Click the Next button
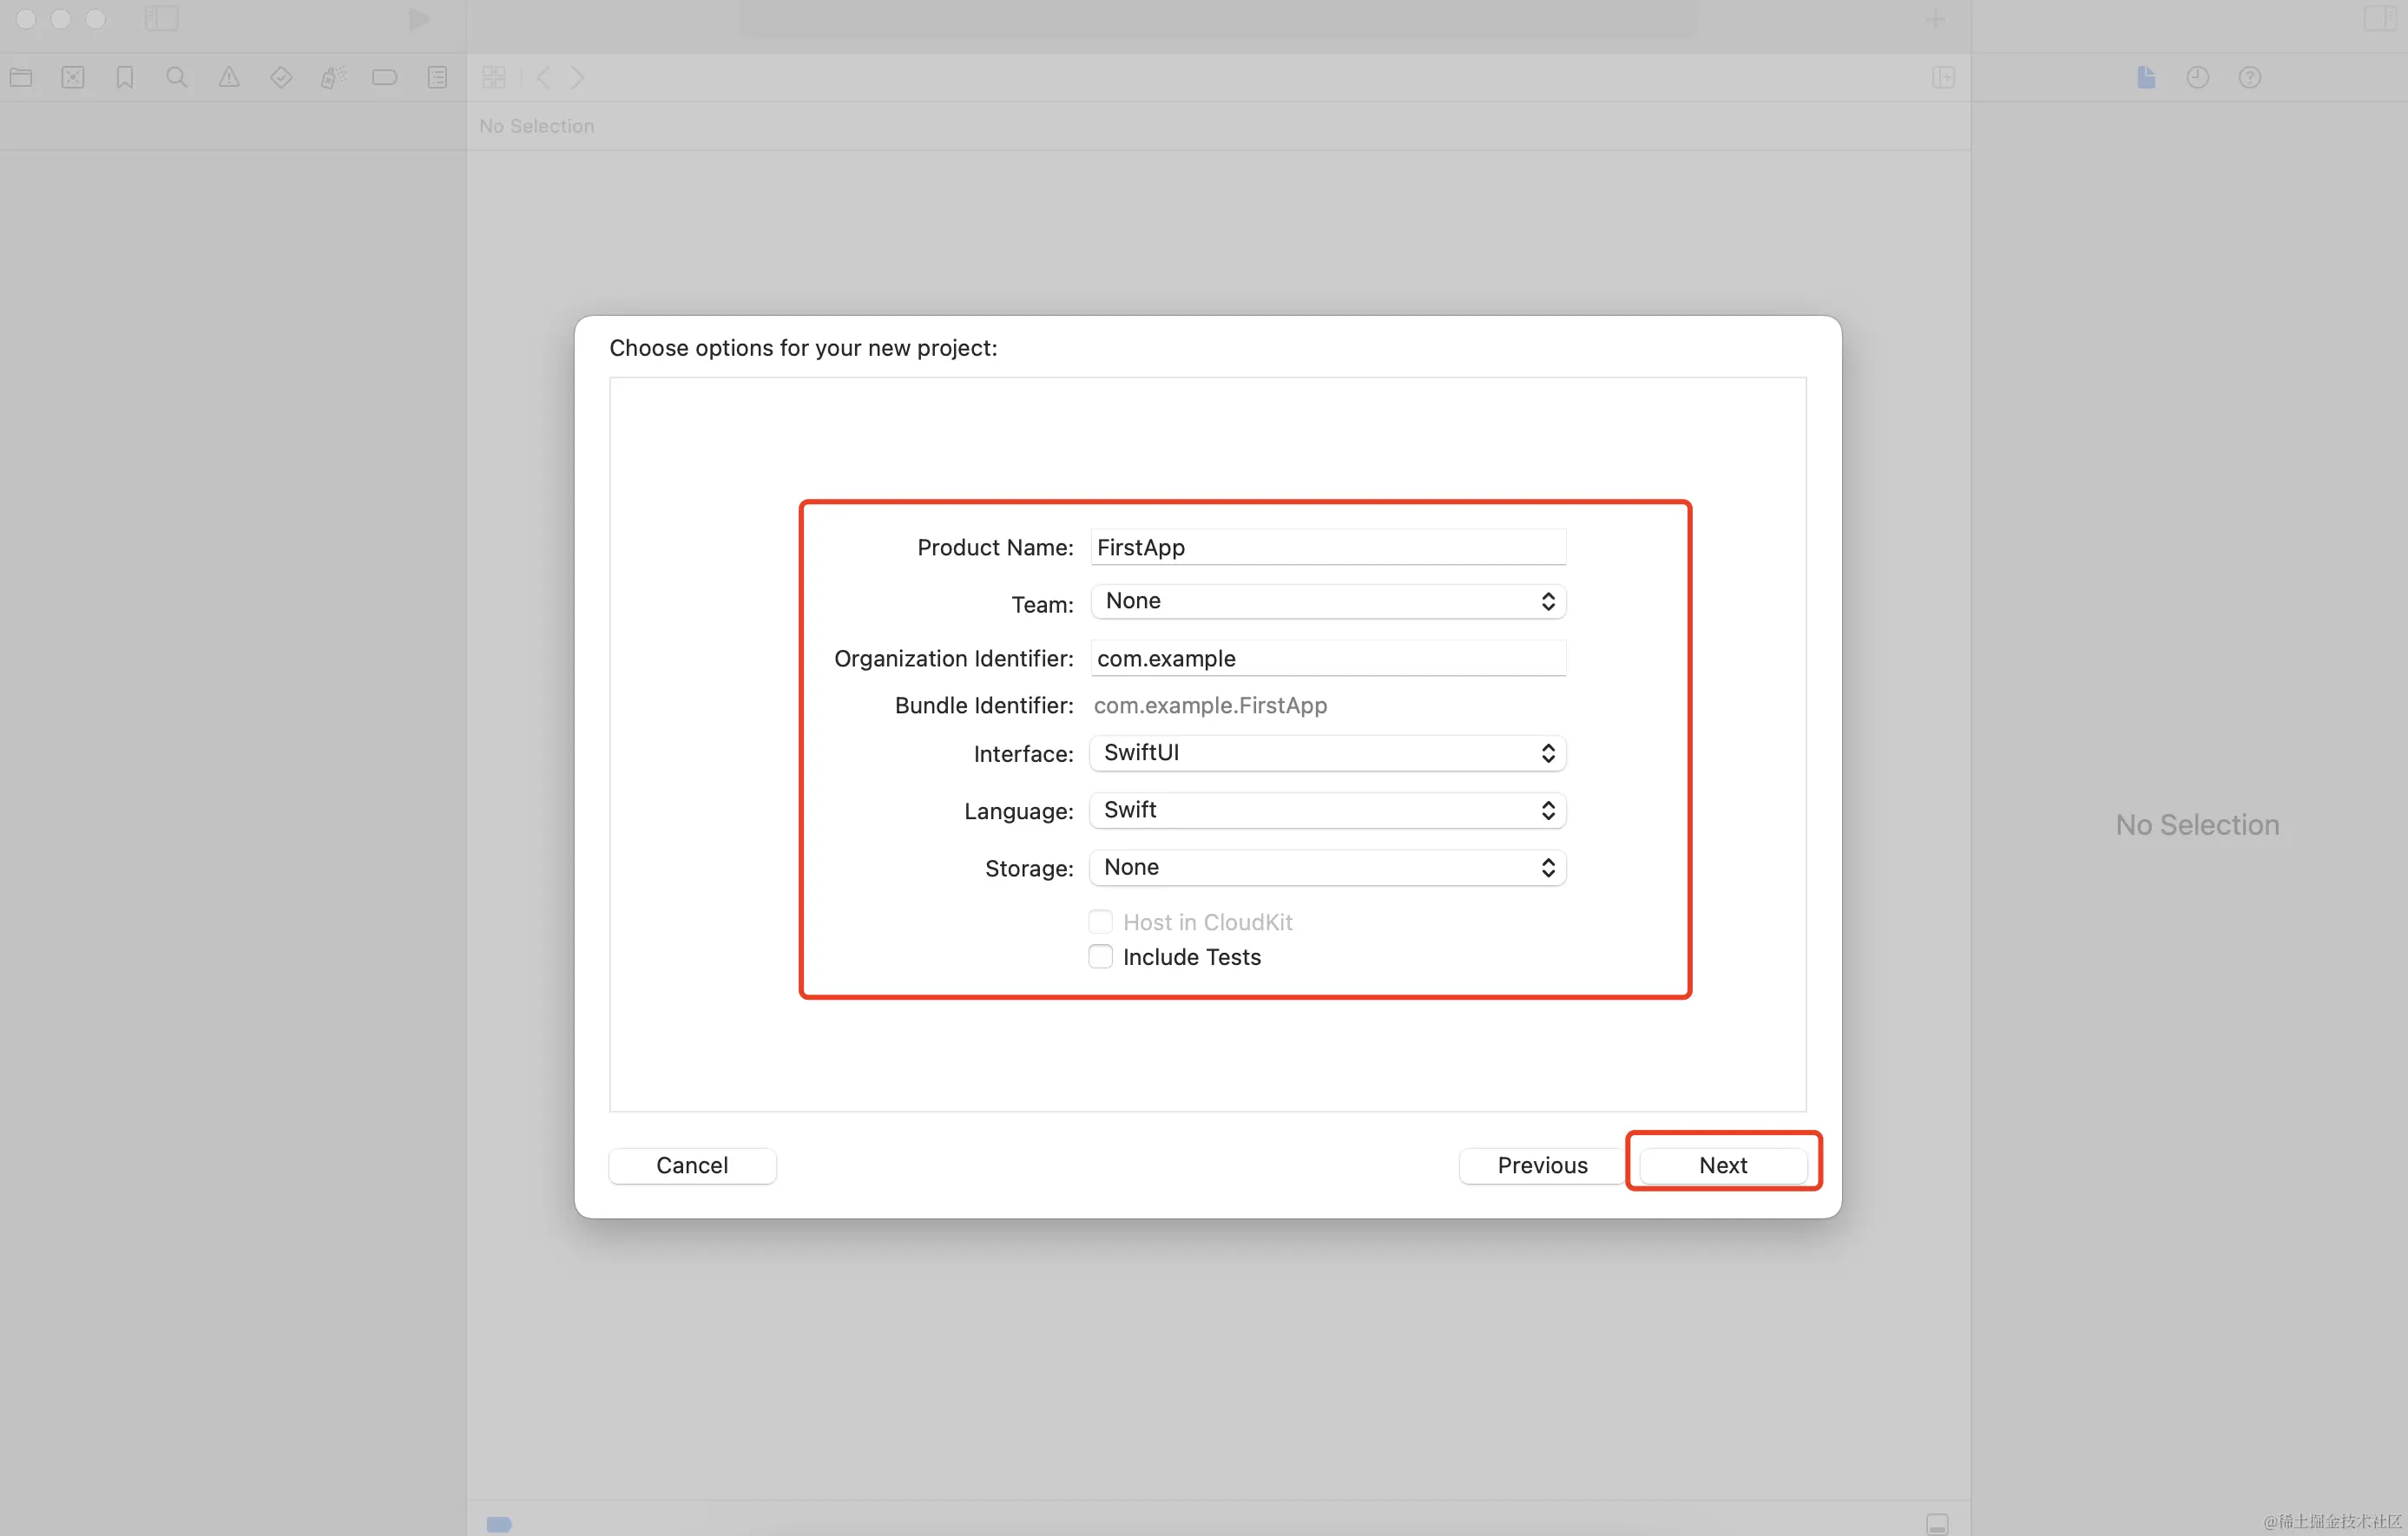Screen dimensions: 2408x1536 point(1722,1165)
